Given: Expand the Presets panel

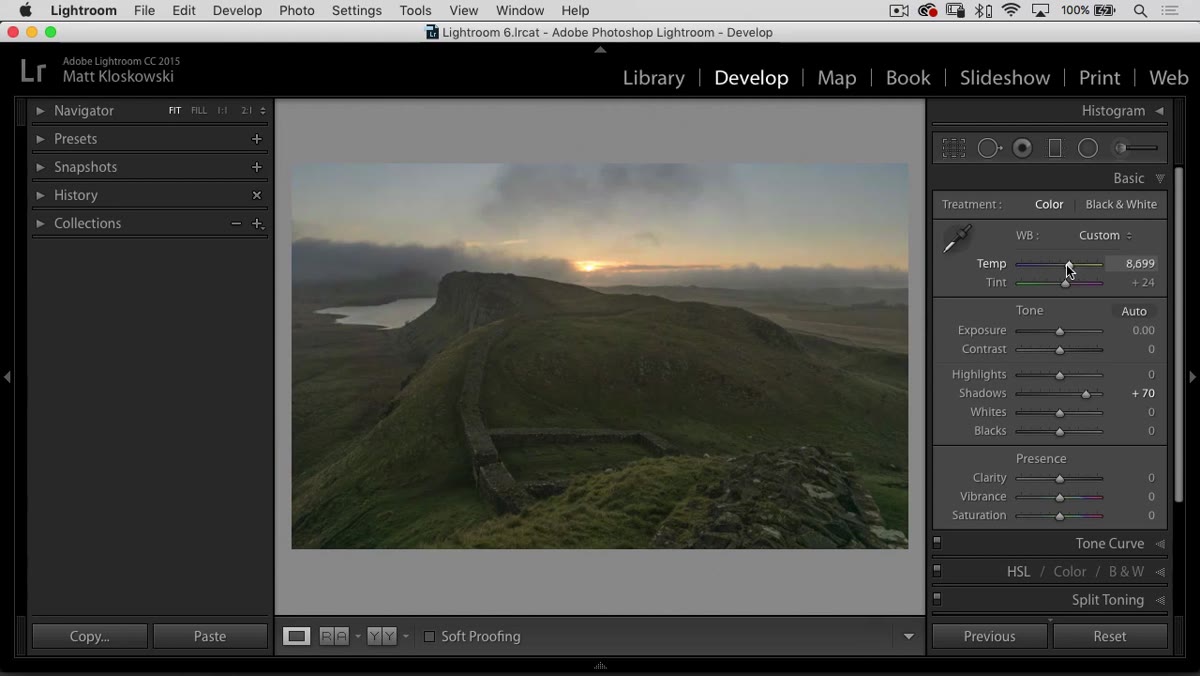Looking at the screenshot, I should tap(40, 139).
